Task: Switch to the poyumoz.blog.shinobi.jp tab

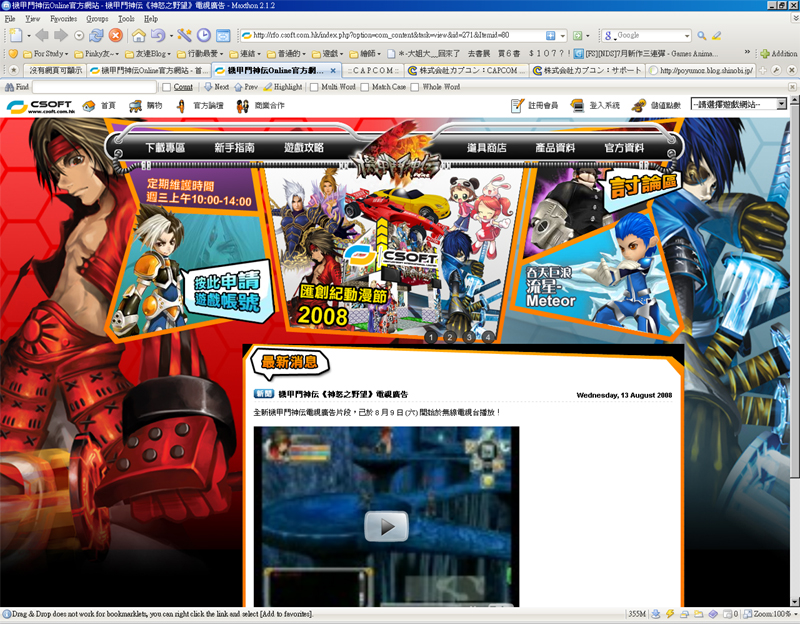Action: (x=702, y=70)
